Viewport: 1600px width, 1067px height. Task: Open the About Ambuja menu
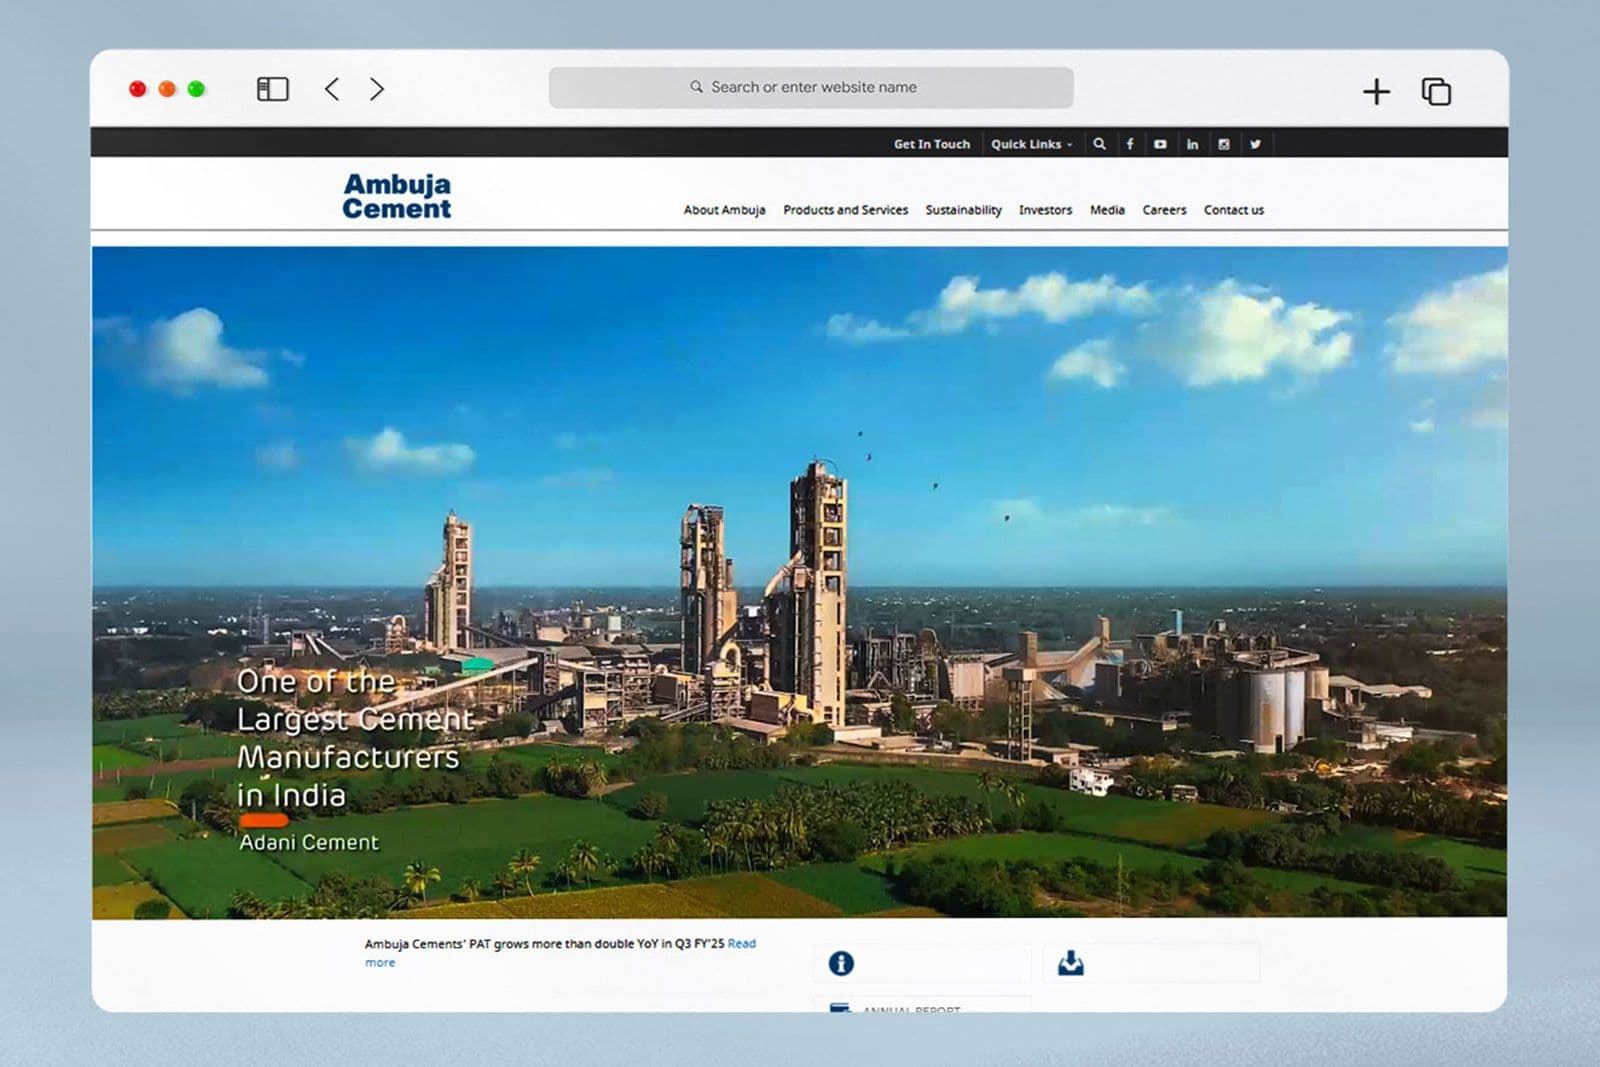[x=724, y=210]
